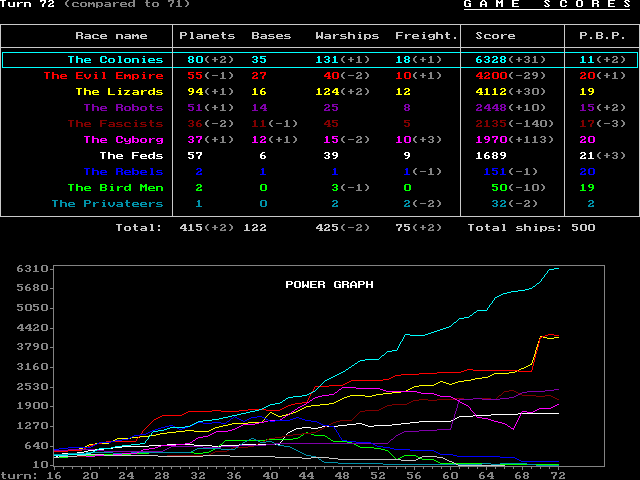Click The Rebels score 151
The height and width of the screenshot is (480, 640).
coord(496,171)
